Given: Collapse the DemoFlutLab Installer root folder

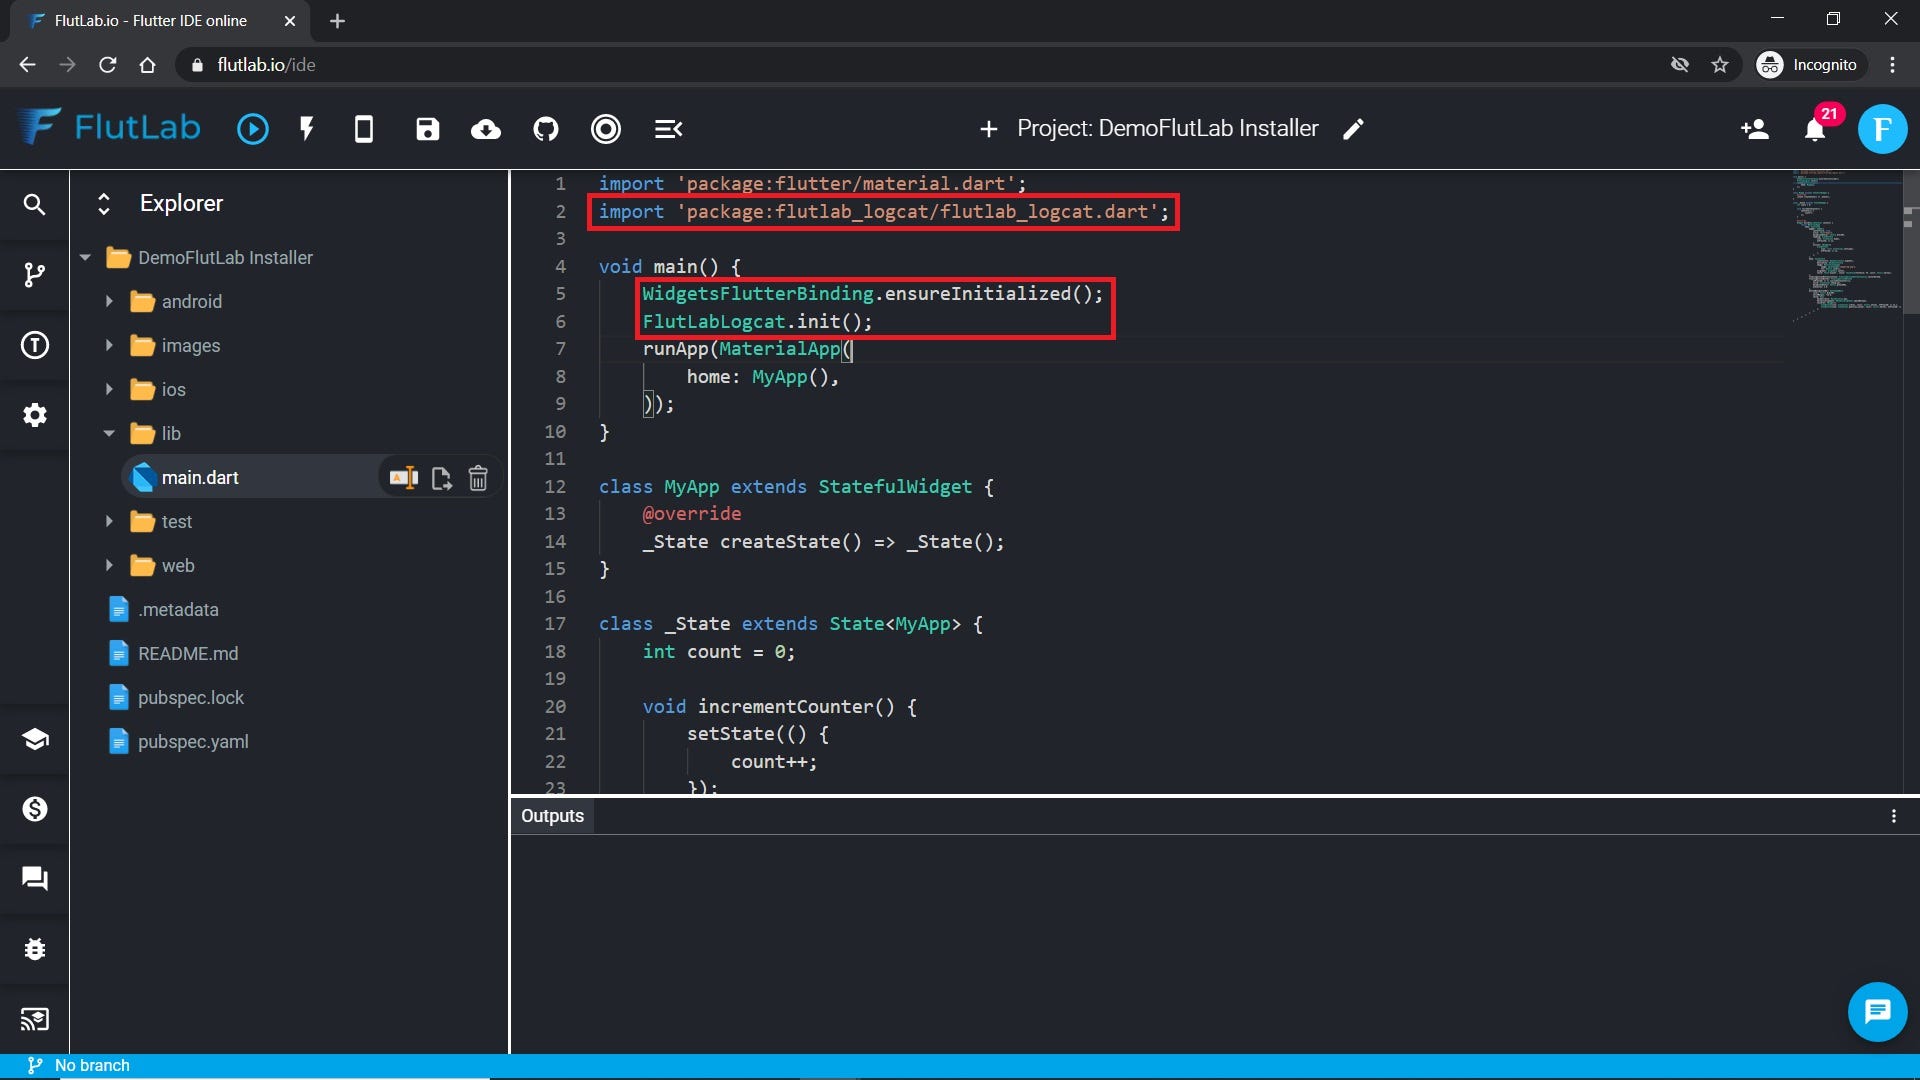Looking at the screenshot, I should click(x=85, y=257).
